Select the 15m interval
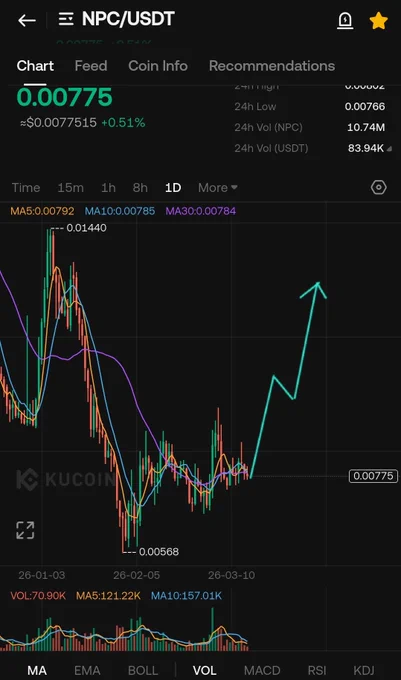401x680 pixels. point(70,188)
